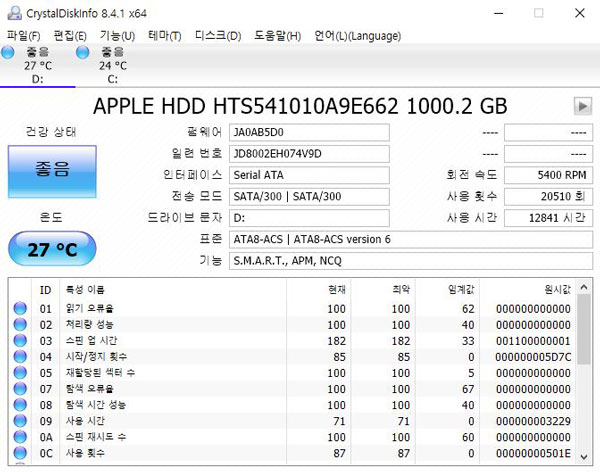Click raw value 0000000501E
The height and width of the screenshot is (472, 600).
click(x=533, y=453)
